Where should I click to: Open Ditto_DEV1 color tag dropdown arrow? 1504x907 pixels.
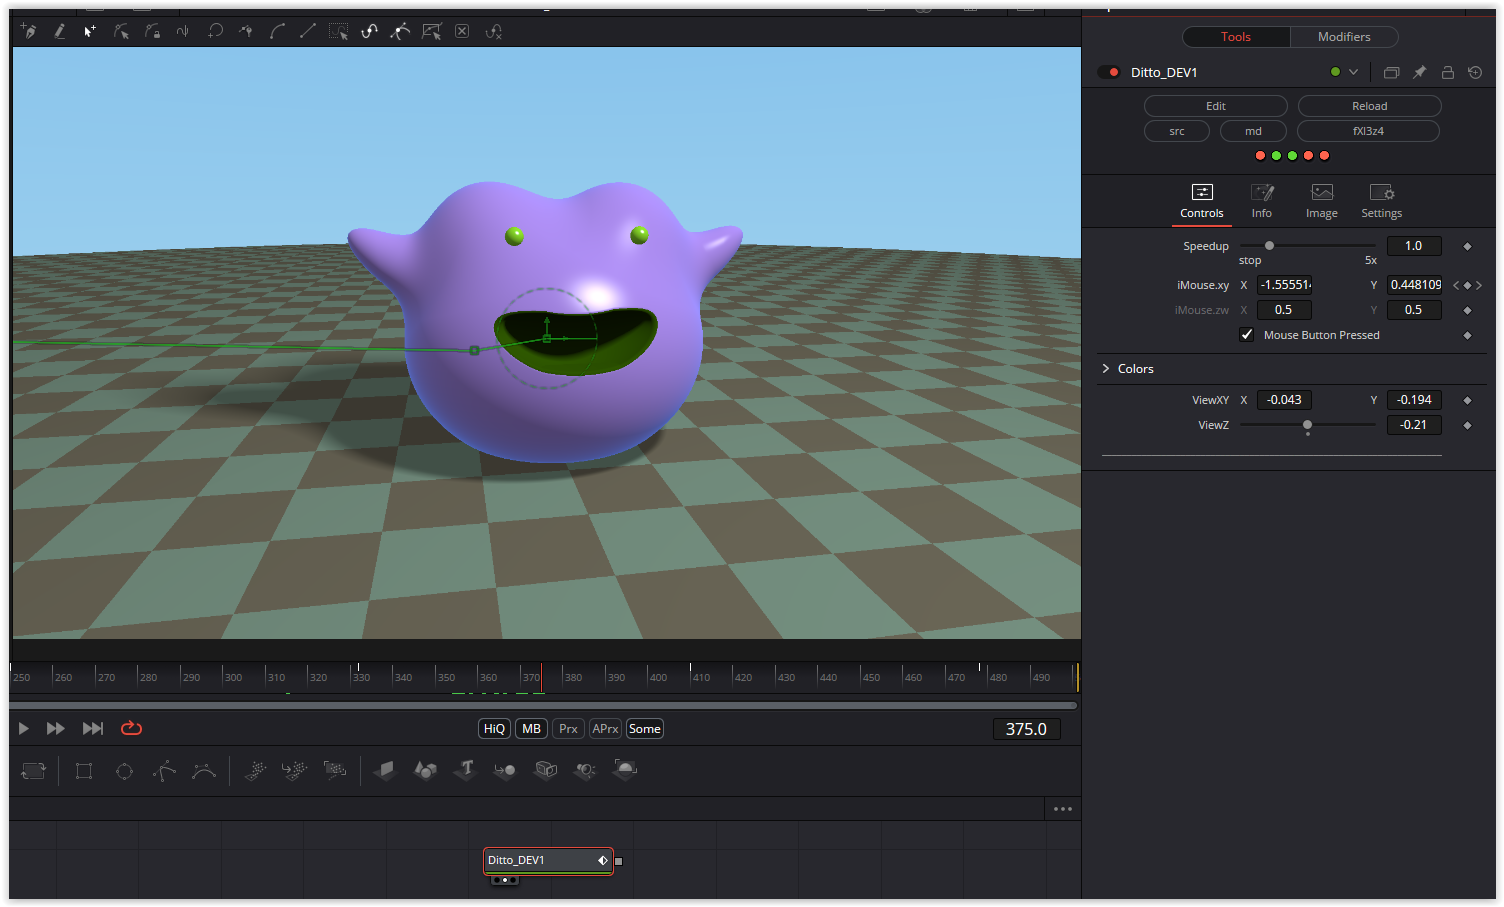pos(1353,72)
